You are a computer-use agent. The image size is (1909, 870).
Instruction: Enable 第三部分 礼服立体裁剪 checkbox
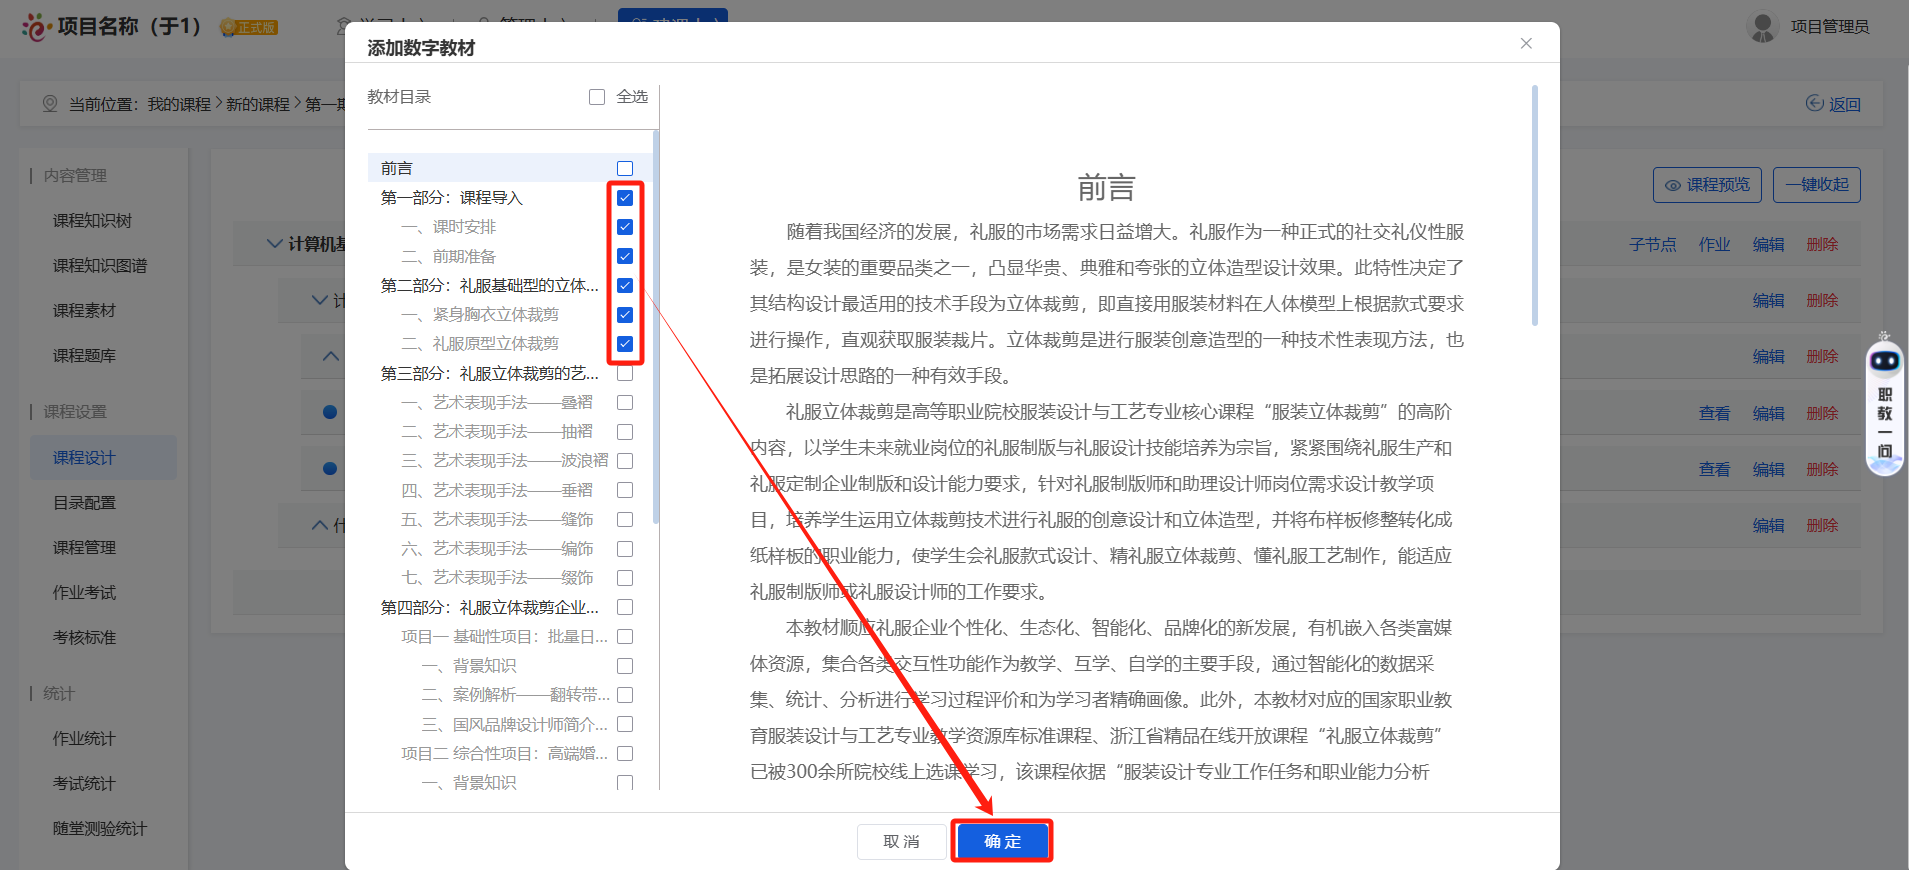(625, 374)
